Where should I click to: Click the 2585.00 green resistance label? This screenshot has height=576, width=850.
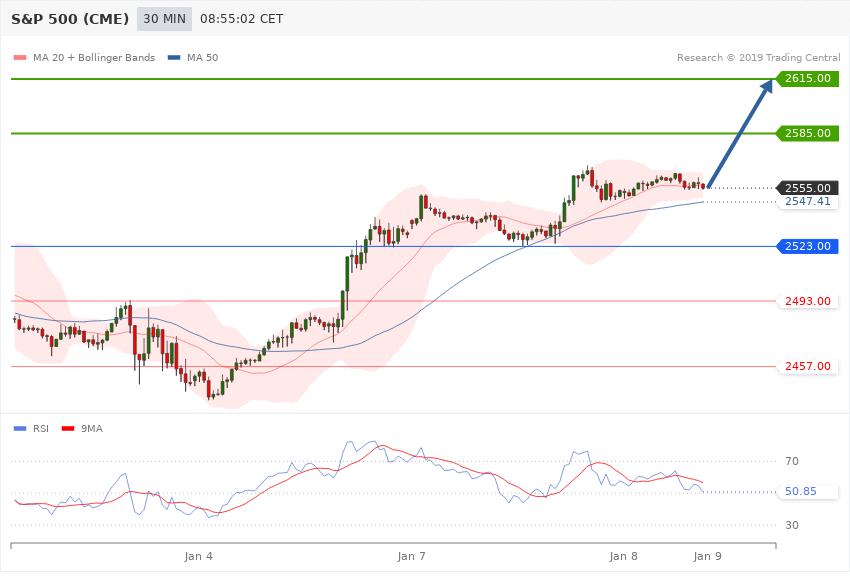click(808, 133)
